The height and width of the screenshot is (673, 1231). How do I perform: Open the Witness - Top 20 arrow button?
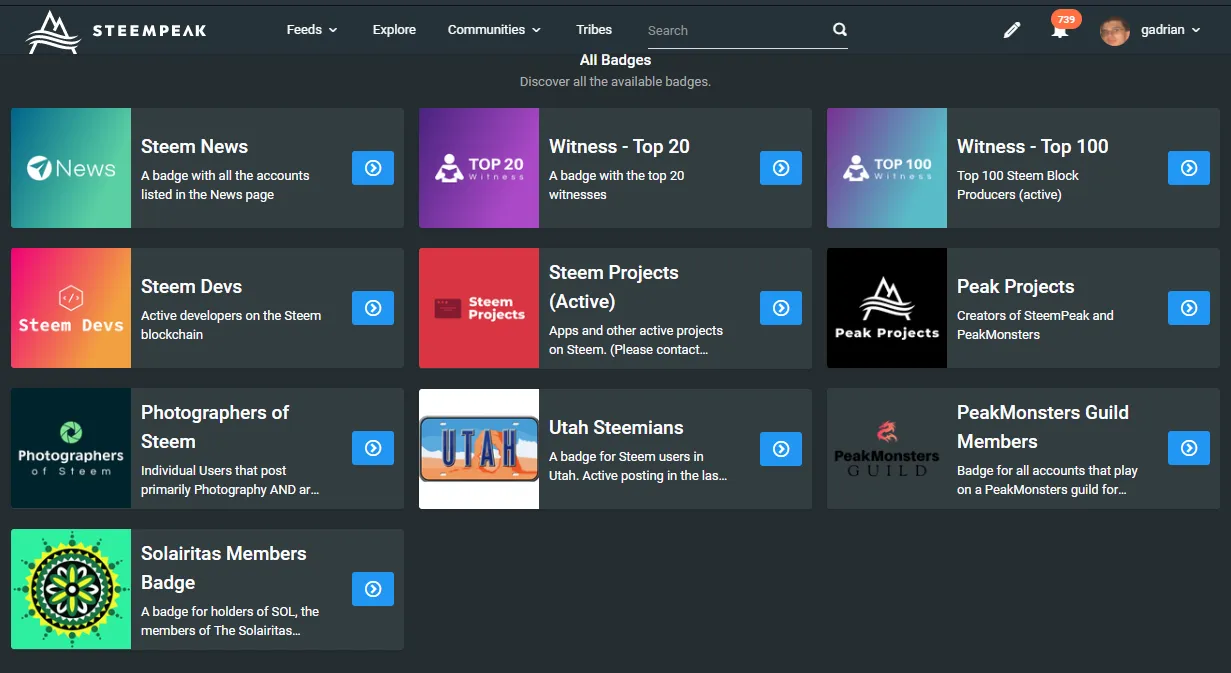781,168
